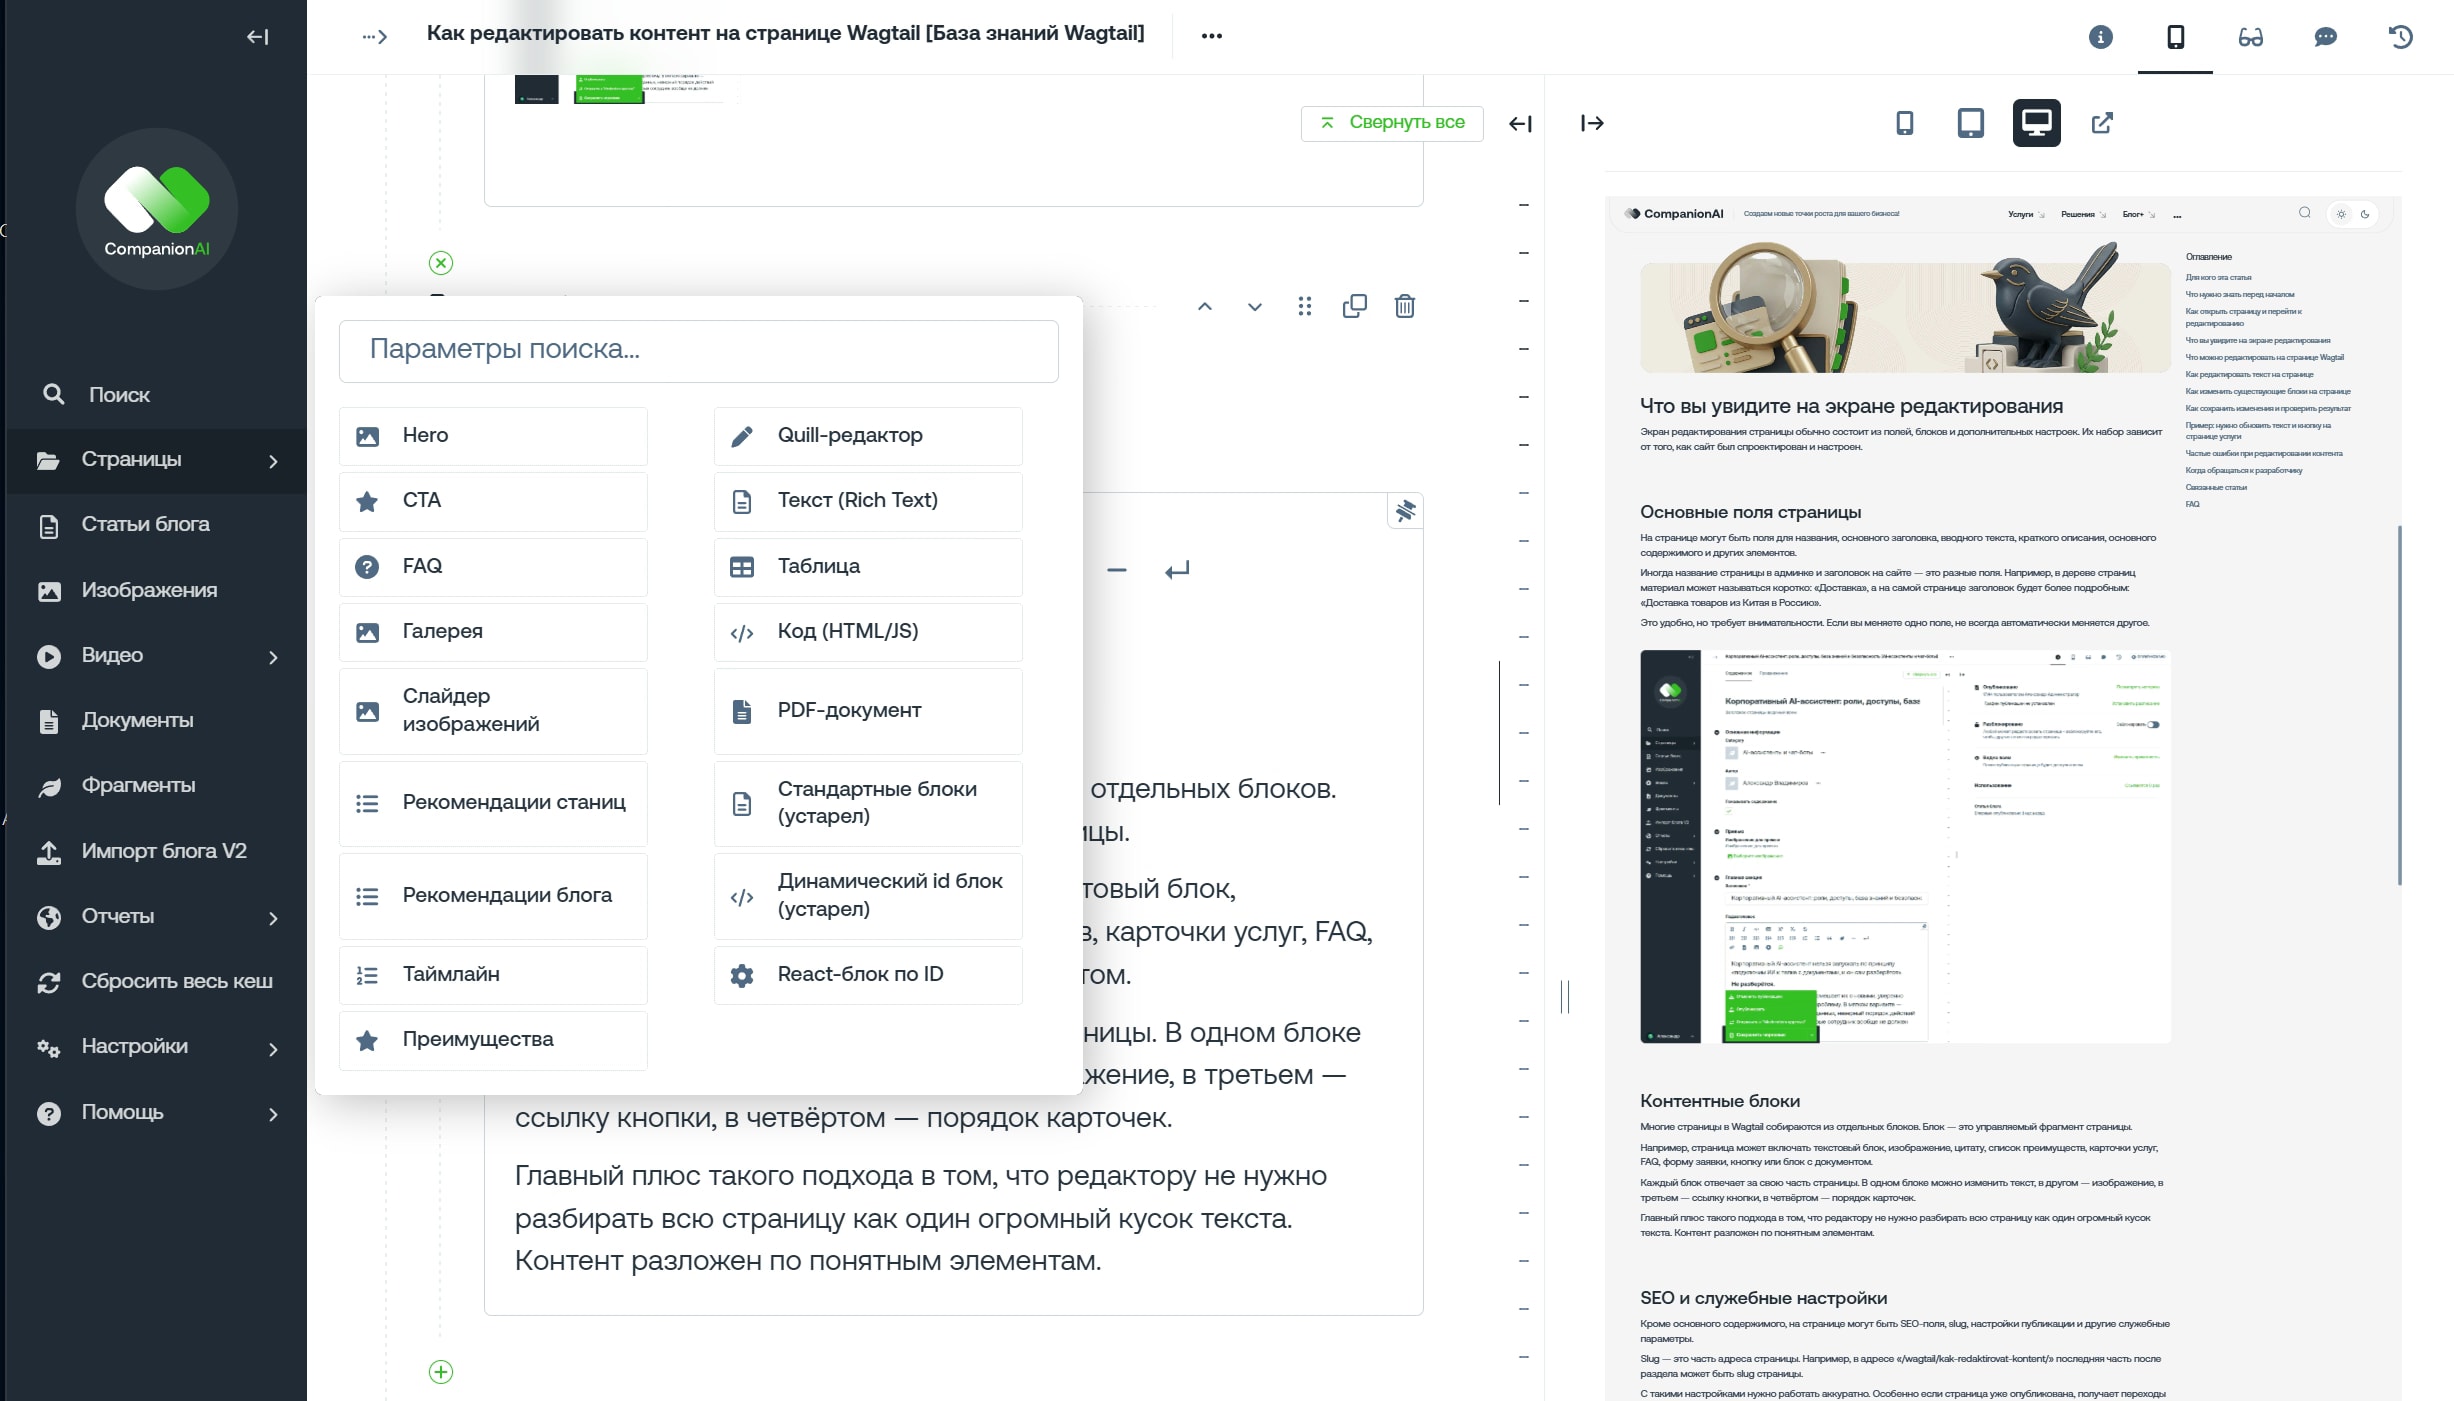Image resolution: width=2454 pixels, height=1401 pixels.
Task: Select the Рекомендации блога block
Action: click(493, 896)
